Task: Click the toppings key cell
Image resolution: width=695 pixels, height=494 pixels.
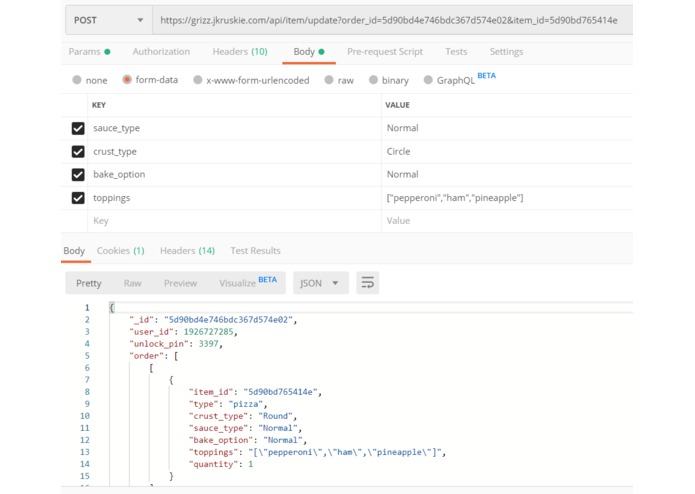Action: click(x=234, y=198)
